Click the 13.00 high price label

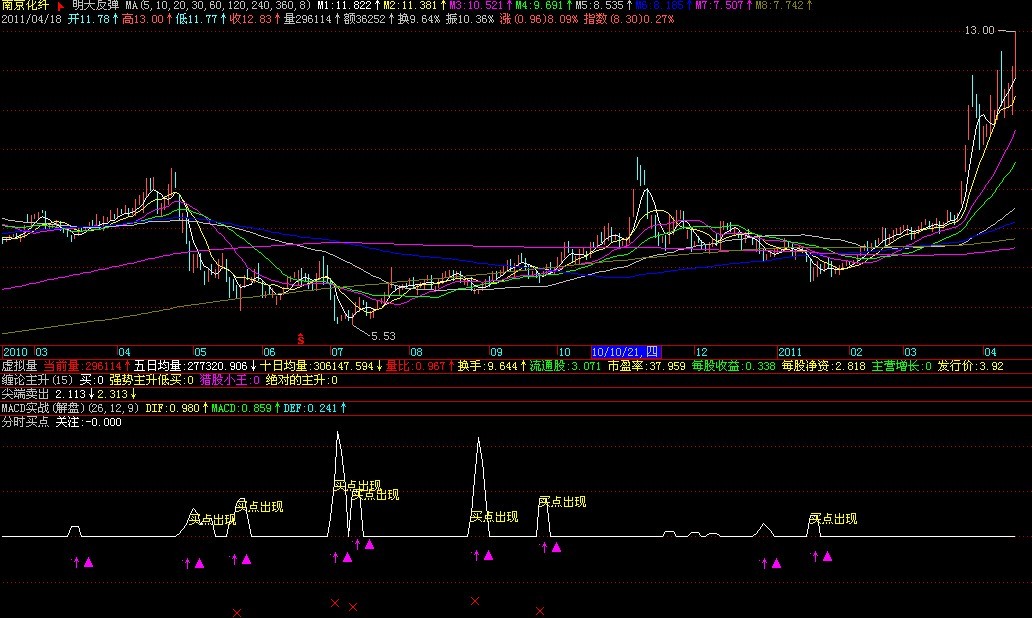point(979,31)
